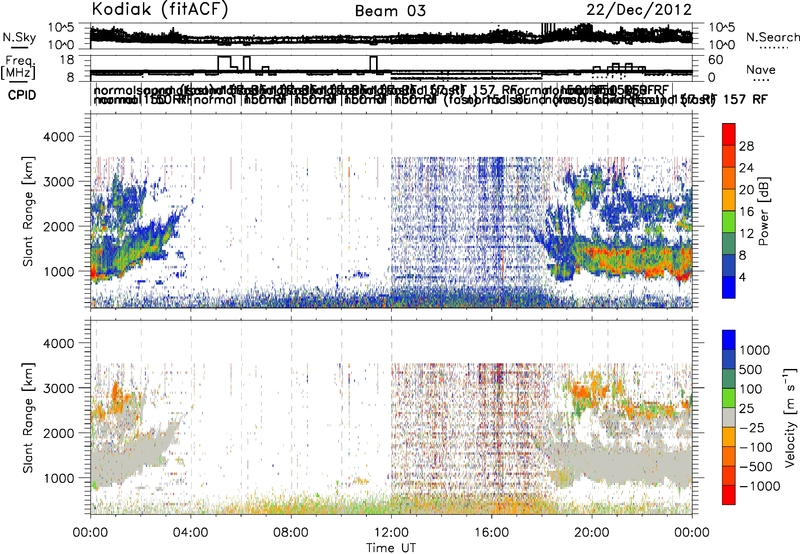Click the '18' frequency axis tick
800x554 pixels.
click(x=67, y=60)
